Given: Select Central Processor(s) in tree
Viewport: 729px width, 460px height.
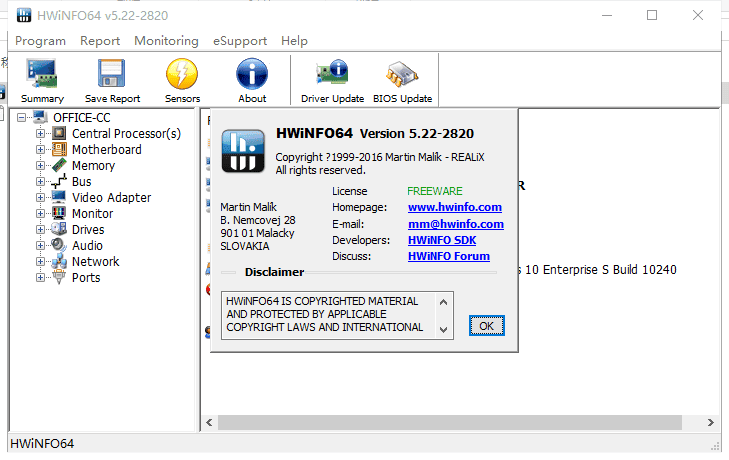Looking at the screenshot, I should click(x=126, y=134).
